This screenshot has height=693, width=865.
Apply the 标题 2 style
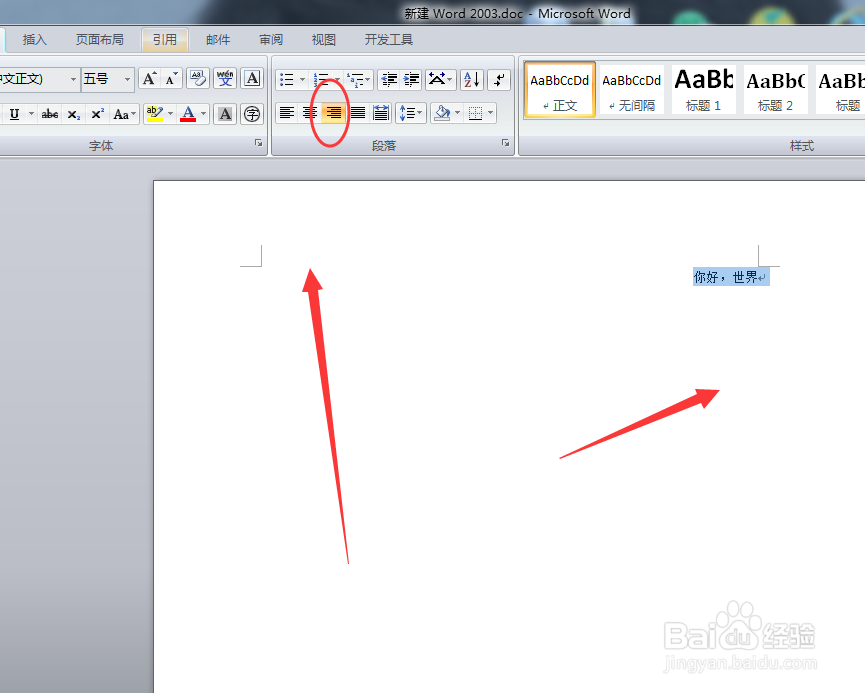pos(776,89)
